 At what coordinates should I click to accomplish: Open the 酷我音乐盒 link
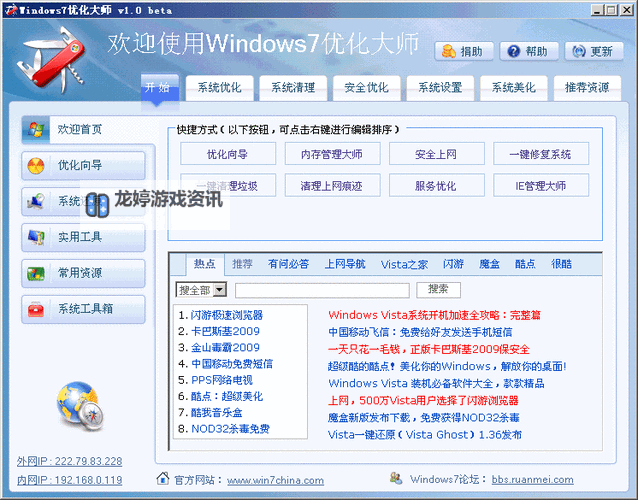pyautogui.click(x=216, y=413)
